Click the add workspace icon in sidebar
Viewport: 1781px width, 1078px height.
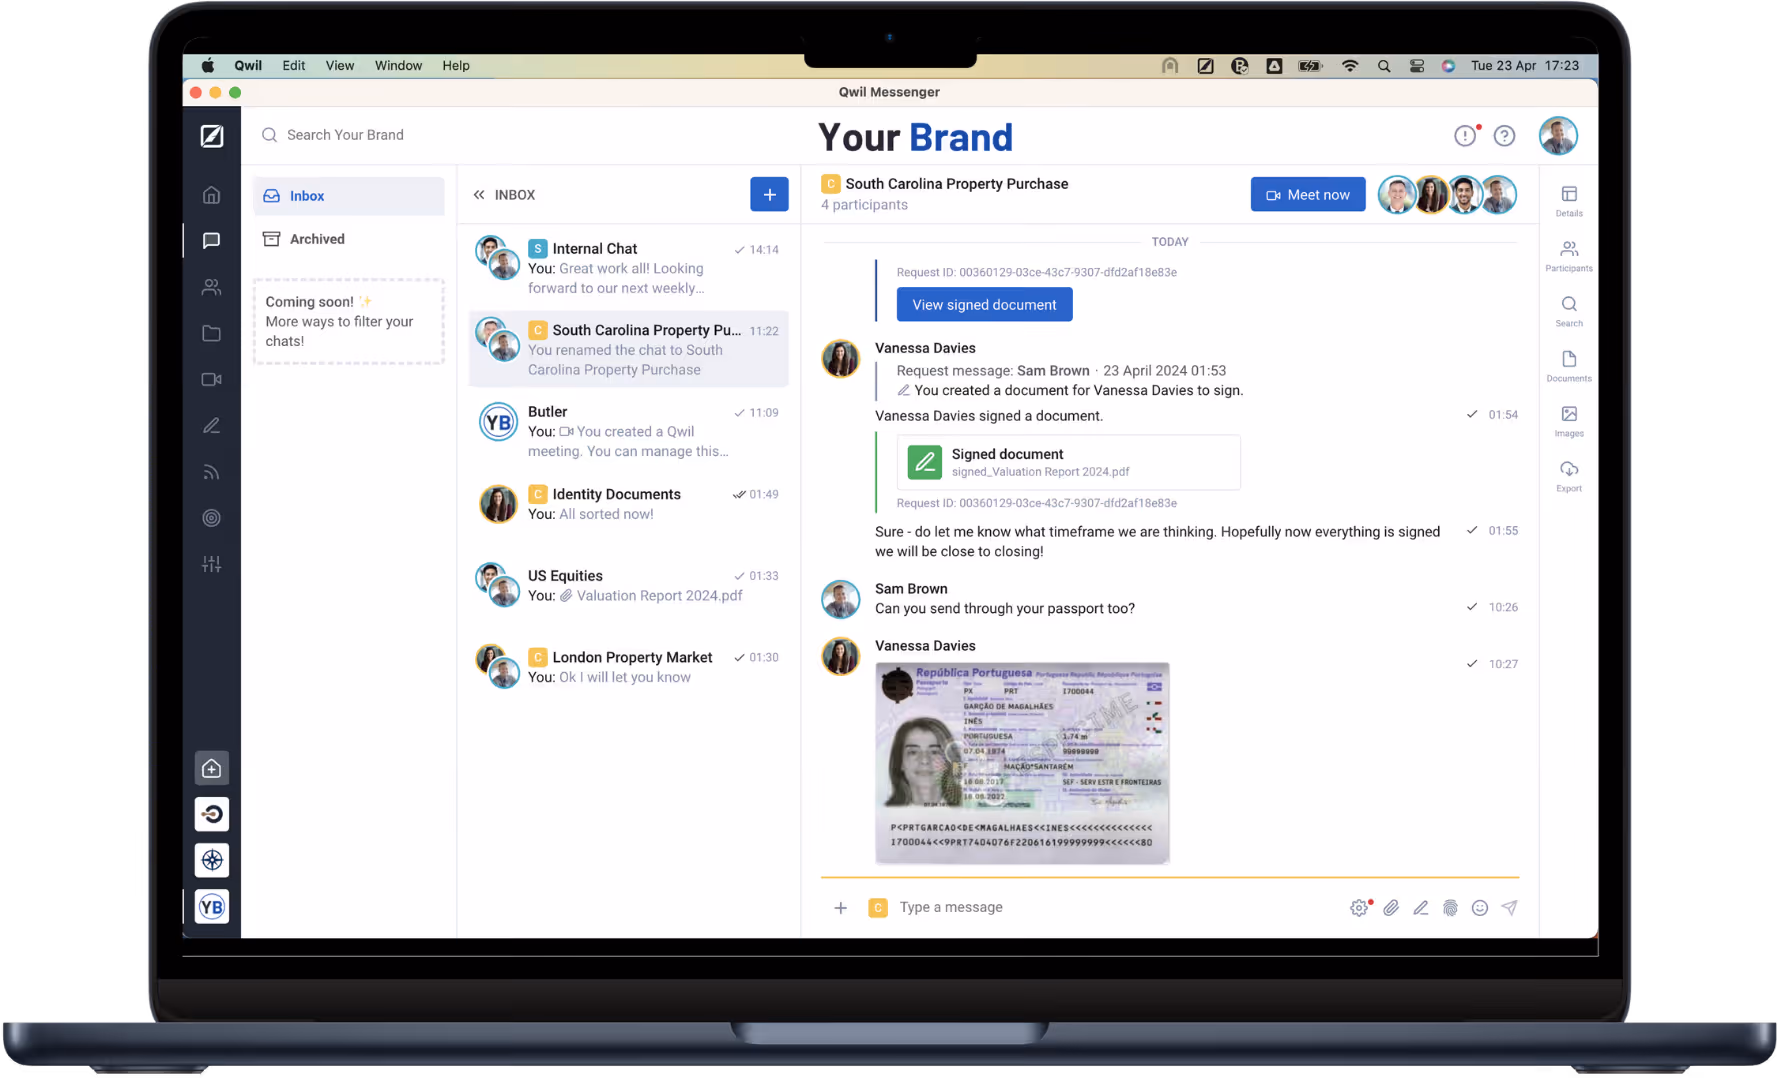click(x=212, y=768)
